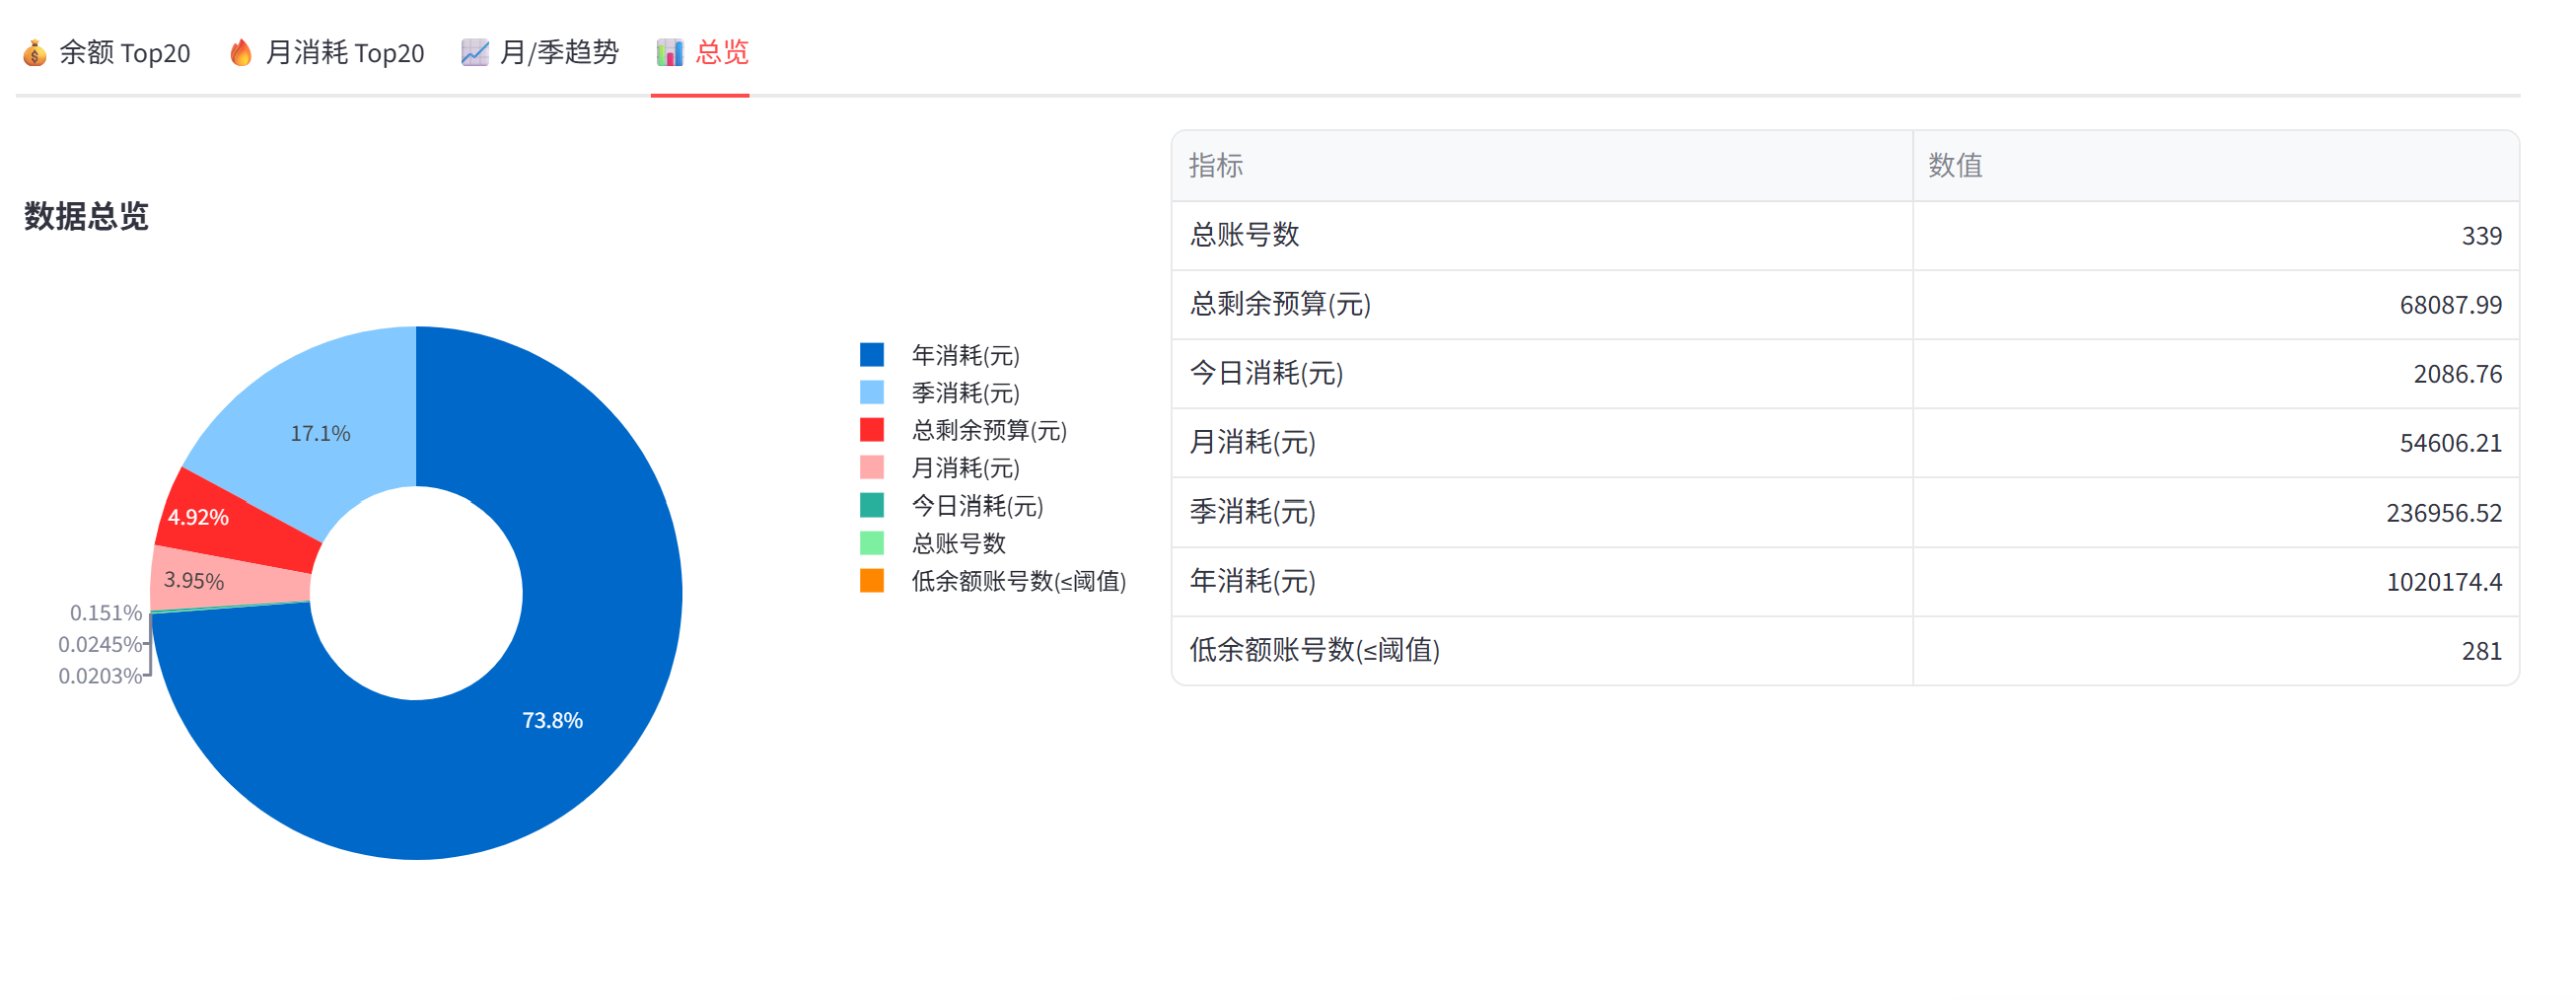Screen dimensions: 2576x1000
Task: Toggle 低余额账号数 orange legend swatch
Action: 872,581
